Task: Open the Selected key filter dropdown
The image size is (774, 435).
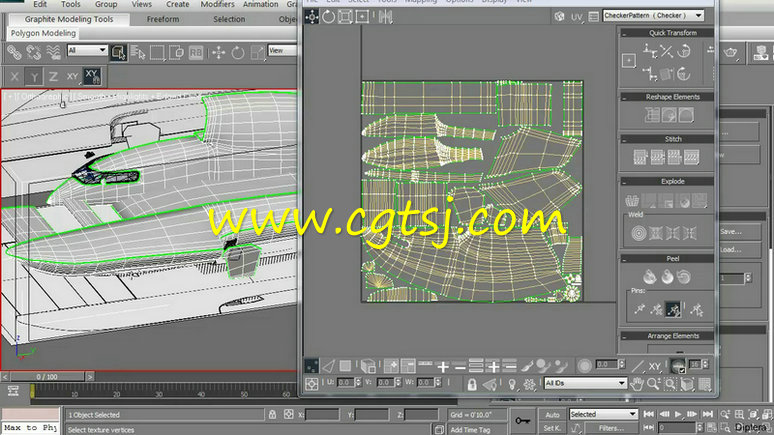Action: [x=603, y=414]
